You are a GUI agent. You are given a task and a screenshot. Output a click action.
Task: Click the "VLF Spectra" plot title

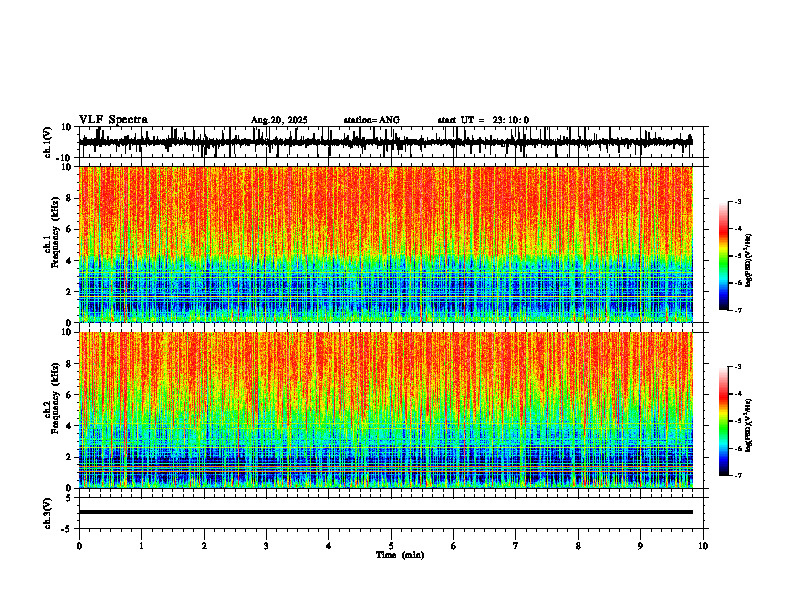click(x=113, y=120)
